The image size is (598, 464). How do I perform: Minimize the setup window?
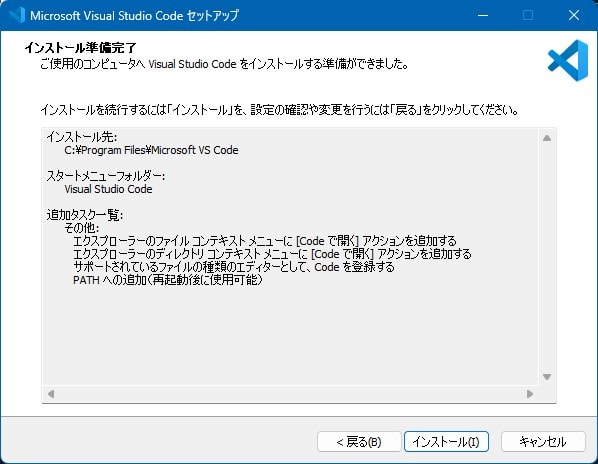483,15
